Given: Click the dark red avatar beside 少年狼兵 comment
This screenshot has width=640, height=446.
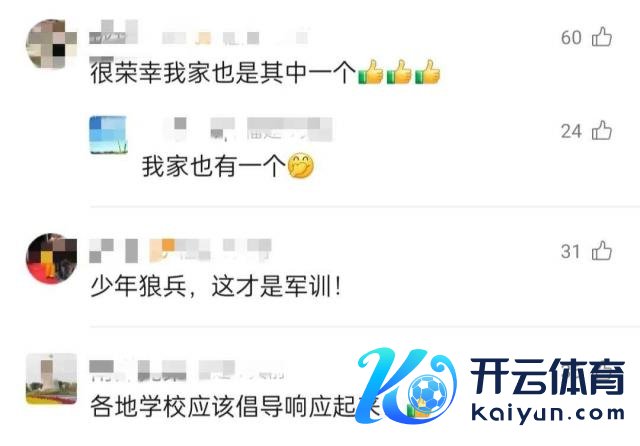Looking at the screenshot, I should click(x=51, y=258).
